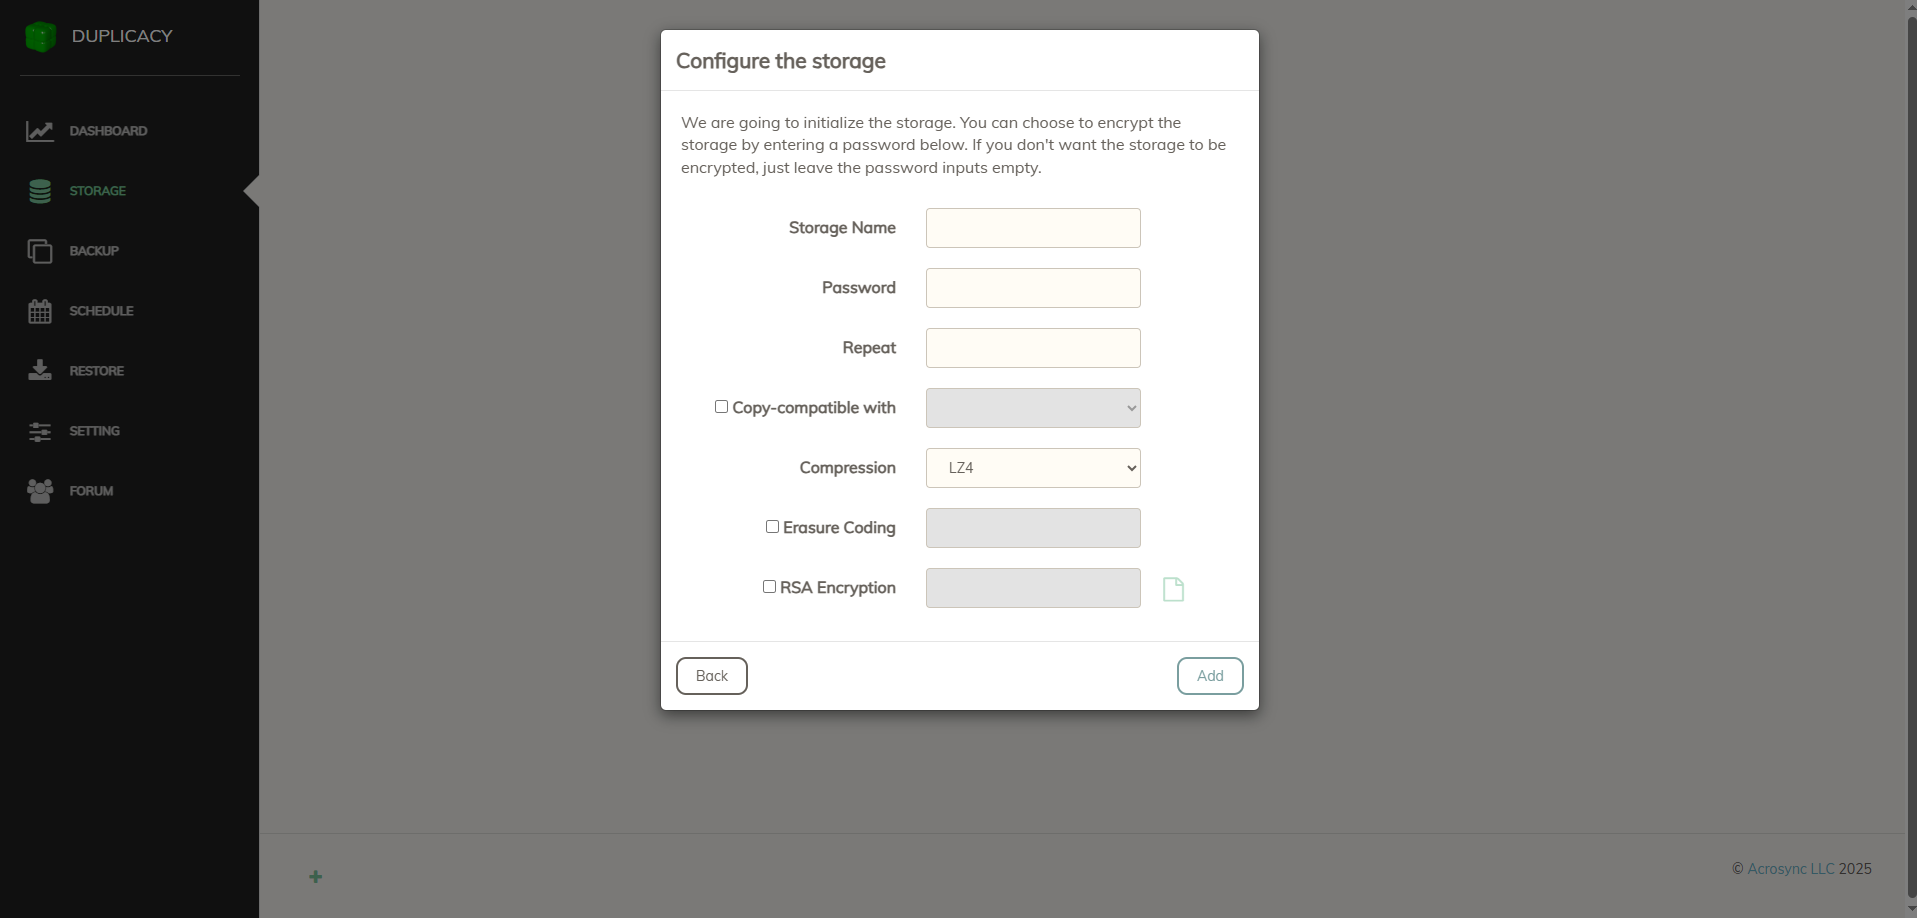The width and height of the screenshot is (1917, 918).
Task: Focus the Storage Name input field
Action: [x=1033, y=228]
